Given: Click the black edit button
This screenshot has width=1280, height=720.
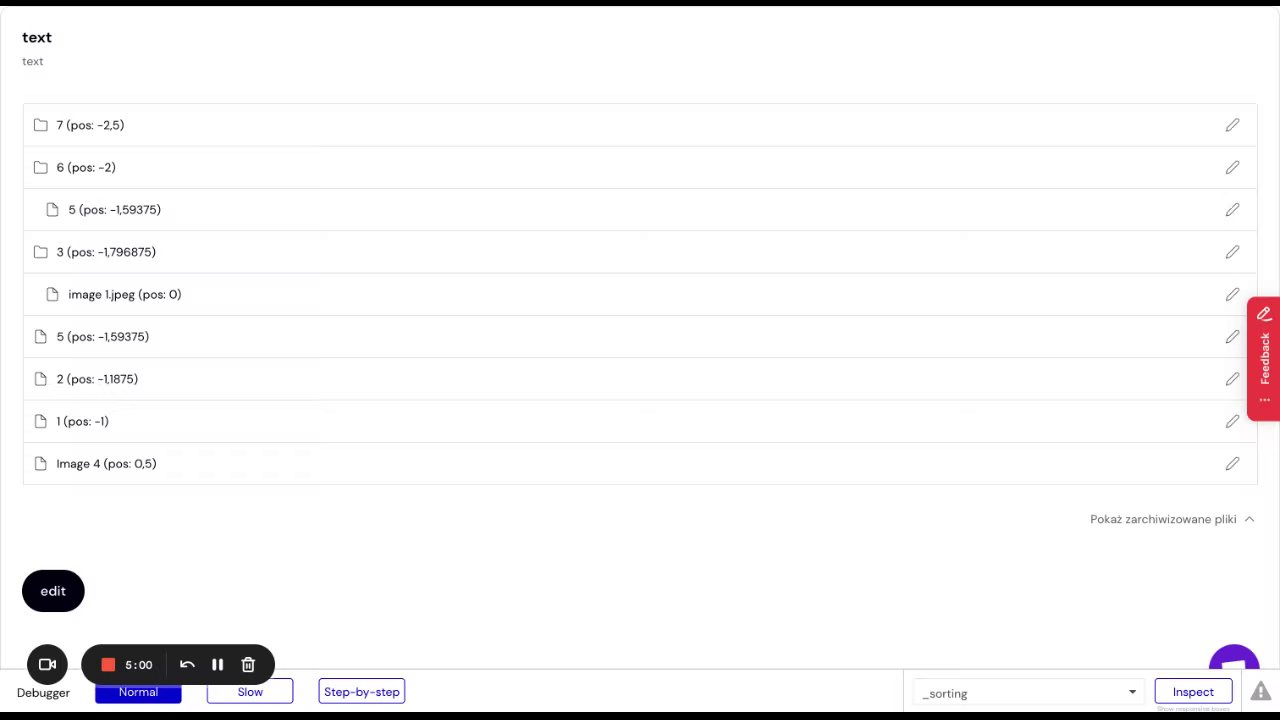Looking at the screenshot, I should tap(53, 591).
